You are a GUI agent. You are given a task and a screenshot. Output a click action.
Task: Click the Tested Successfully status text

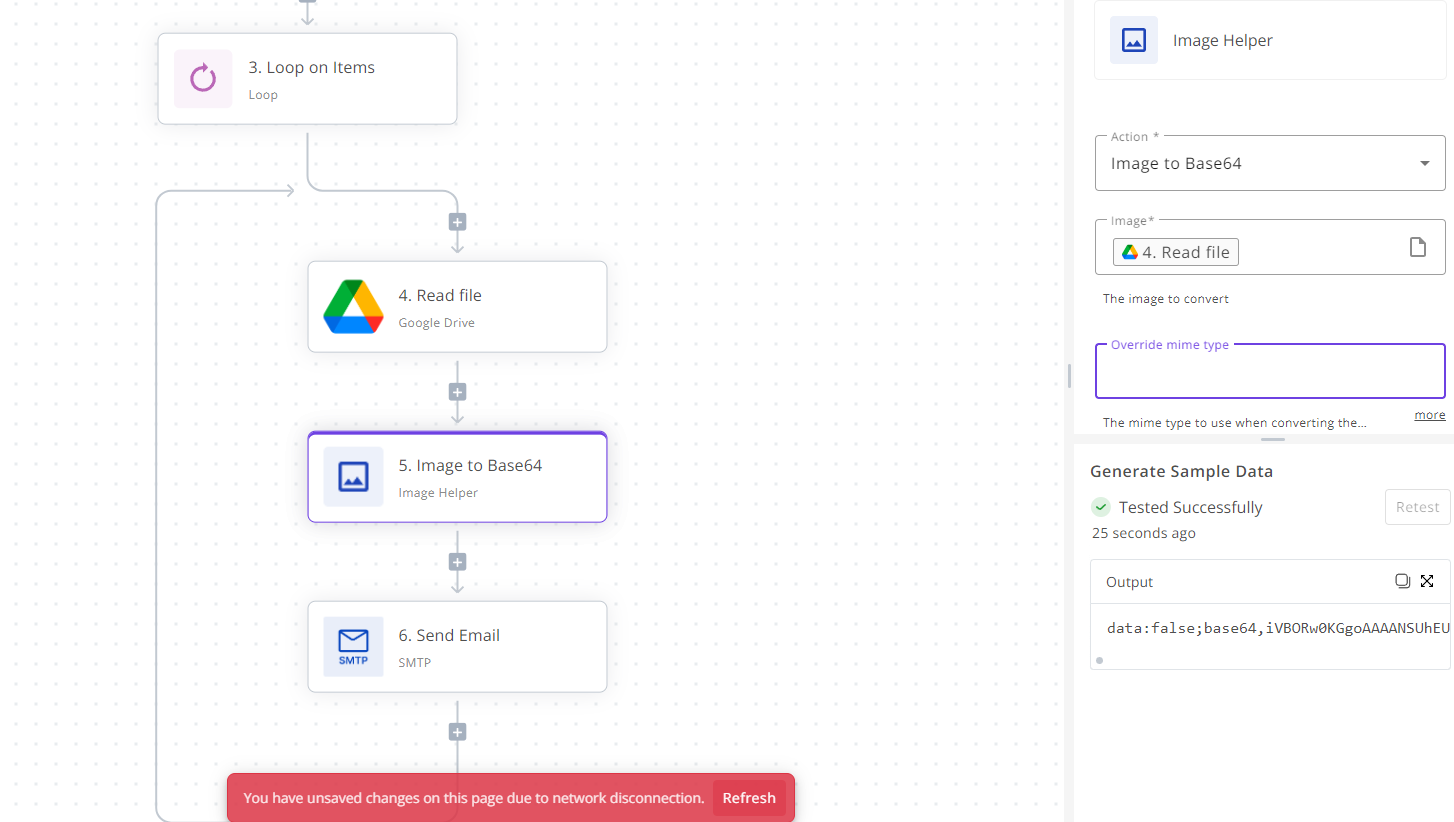(1190, 507)
